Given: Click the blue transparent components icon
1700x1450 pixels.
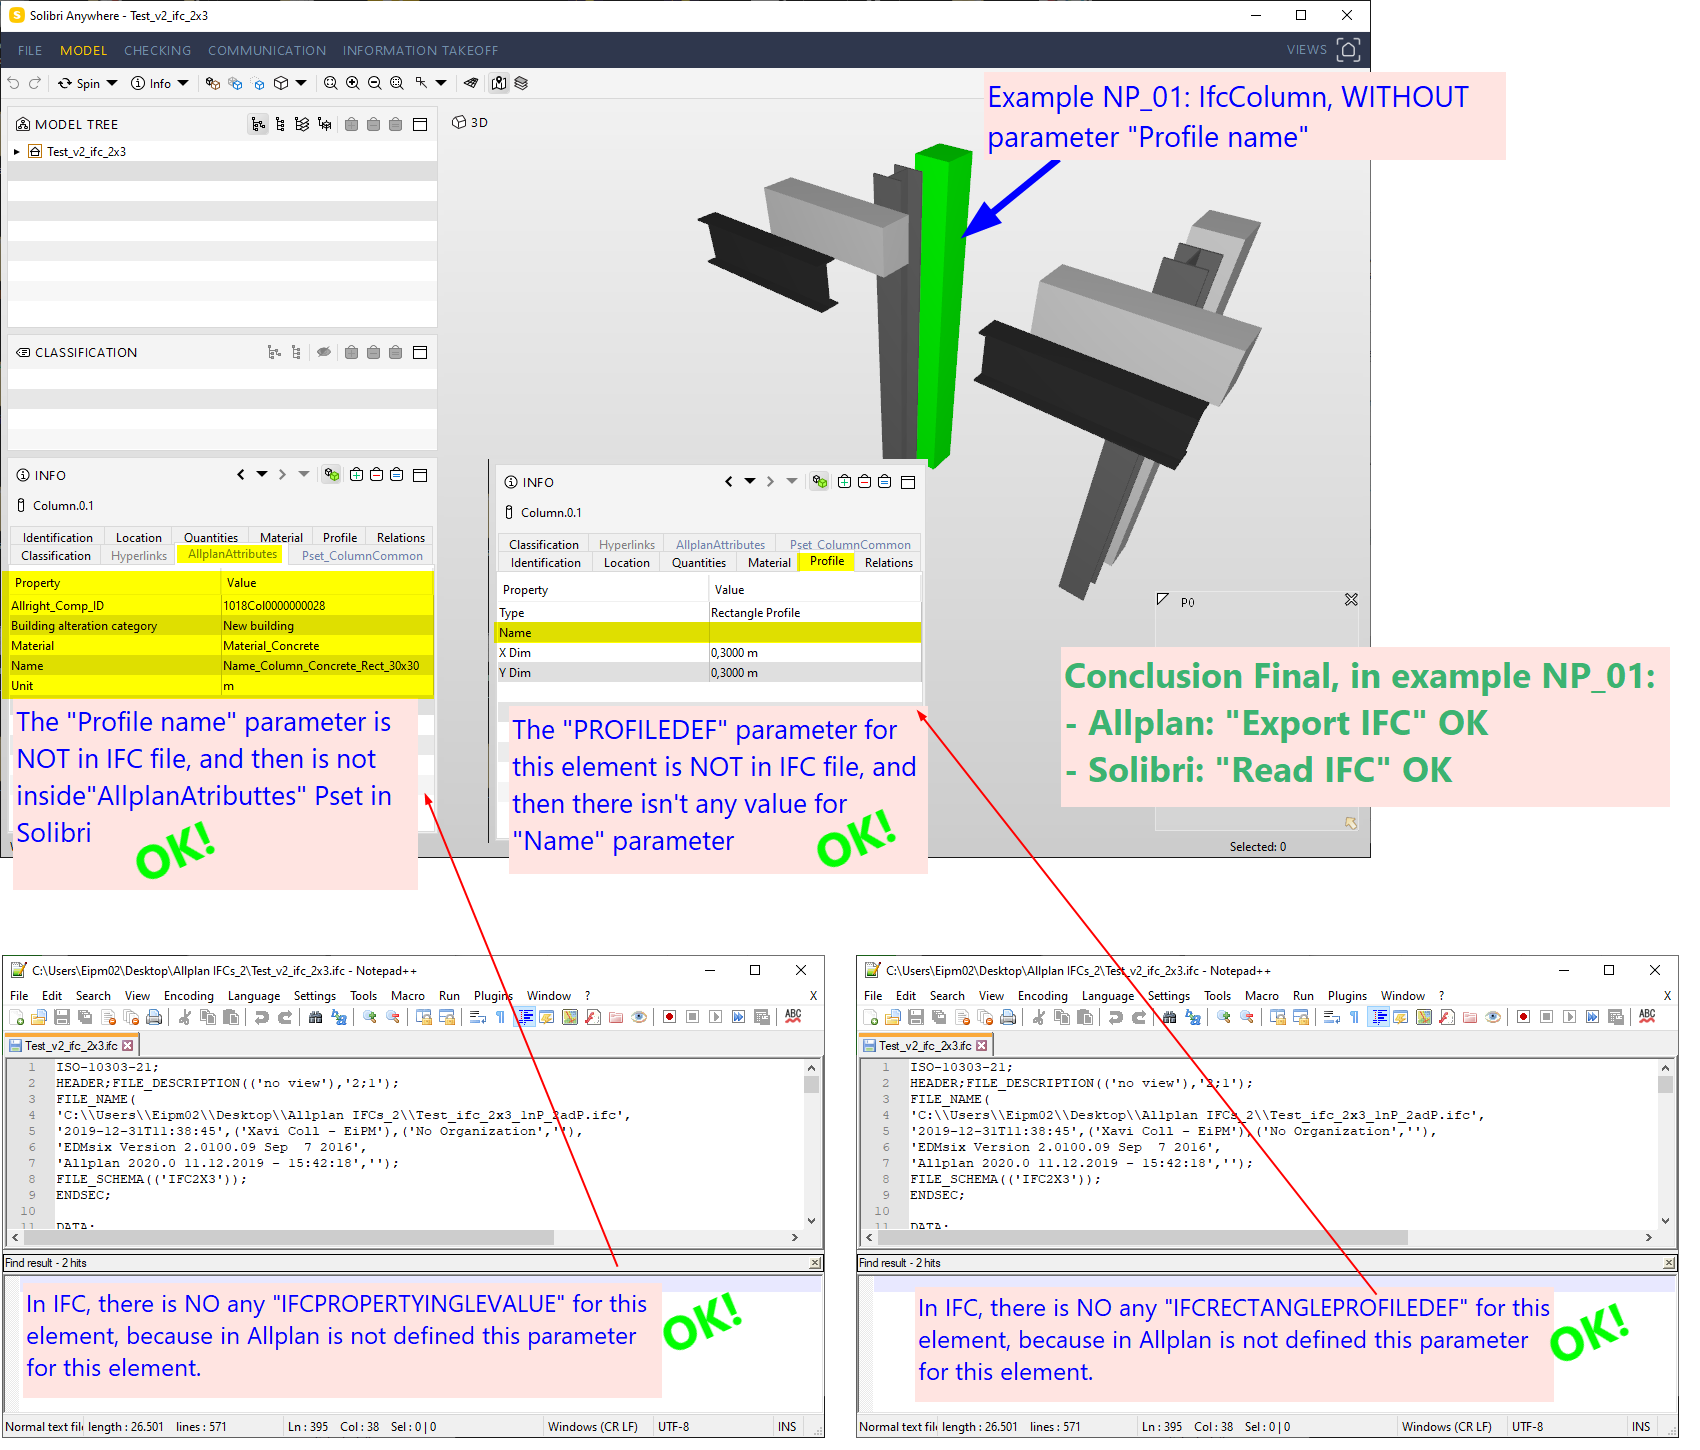Looking at the screenshot, I should click(235, 83).
